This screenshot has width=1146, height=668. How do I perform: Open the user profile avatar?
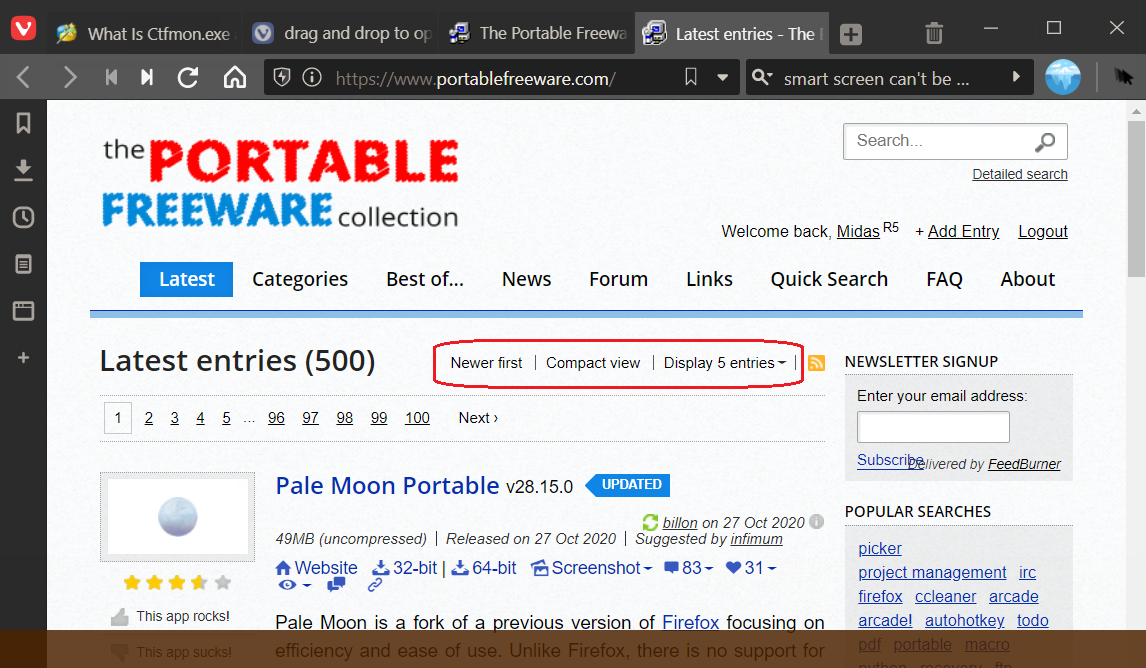[x=1063, y=77]
